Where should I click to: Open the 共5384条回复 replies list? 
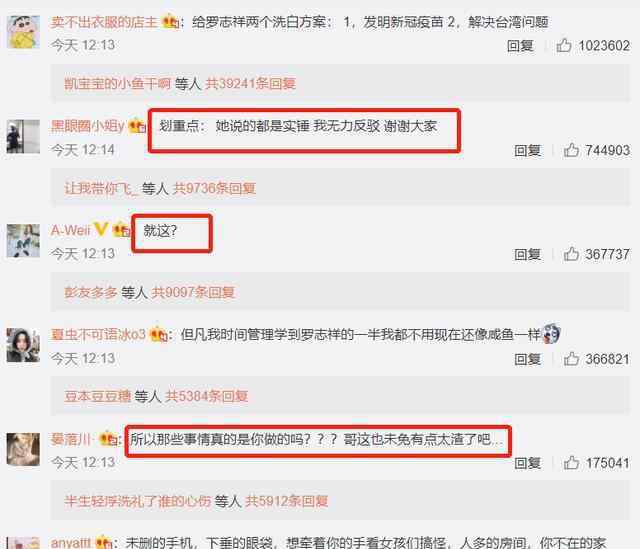(x=207, y=396)
